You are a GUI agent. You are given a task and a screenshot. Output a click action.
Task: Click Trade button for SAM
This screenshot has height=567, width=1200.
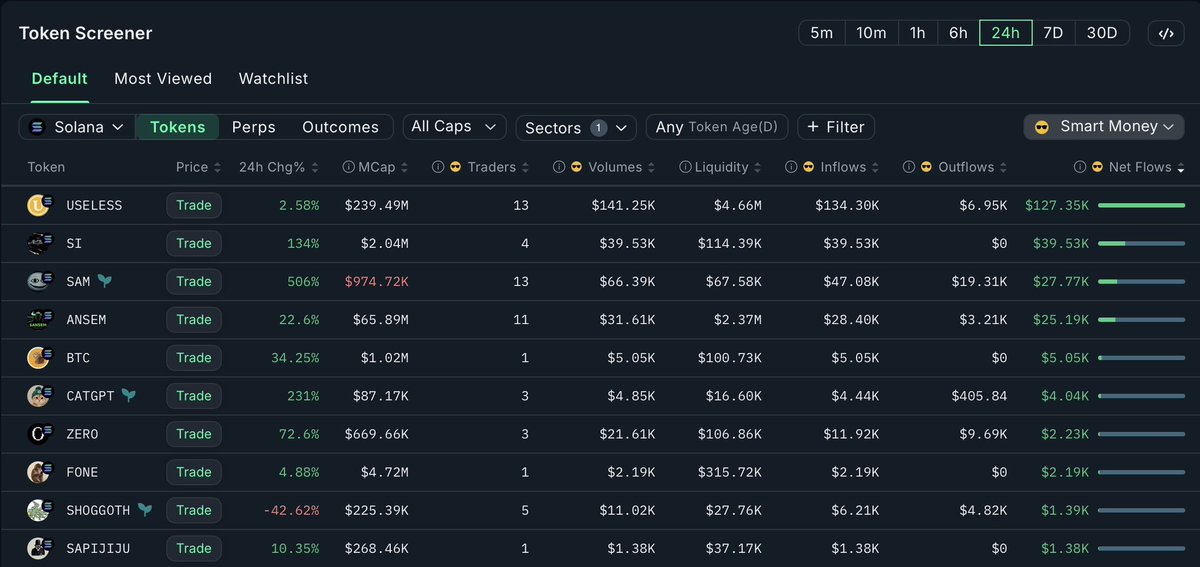(x=194, y=281)
